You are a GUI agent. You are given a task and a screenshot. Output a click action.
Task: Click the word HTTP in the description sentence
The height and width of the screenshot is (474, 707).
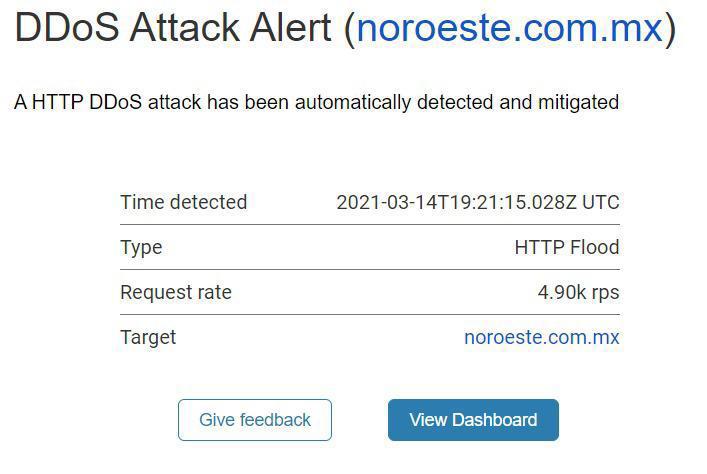(x=58, y=102)
